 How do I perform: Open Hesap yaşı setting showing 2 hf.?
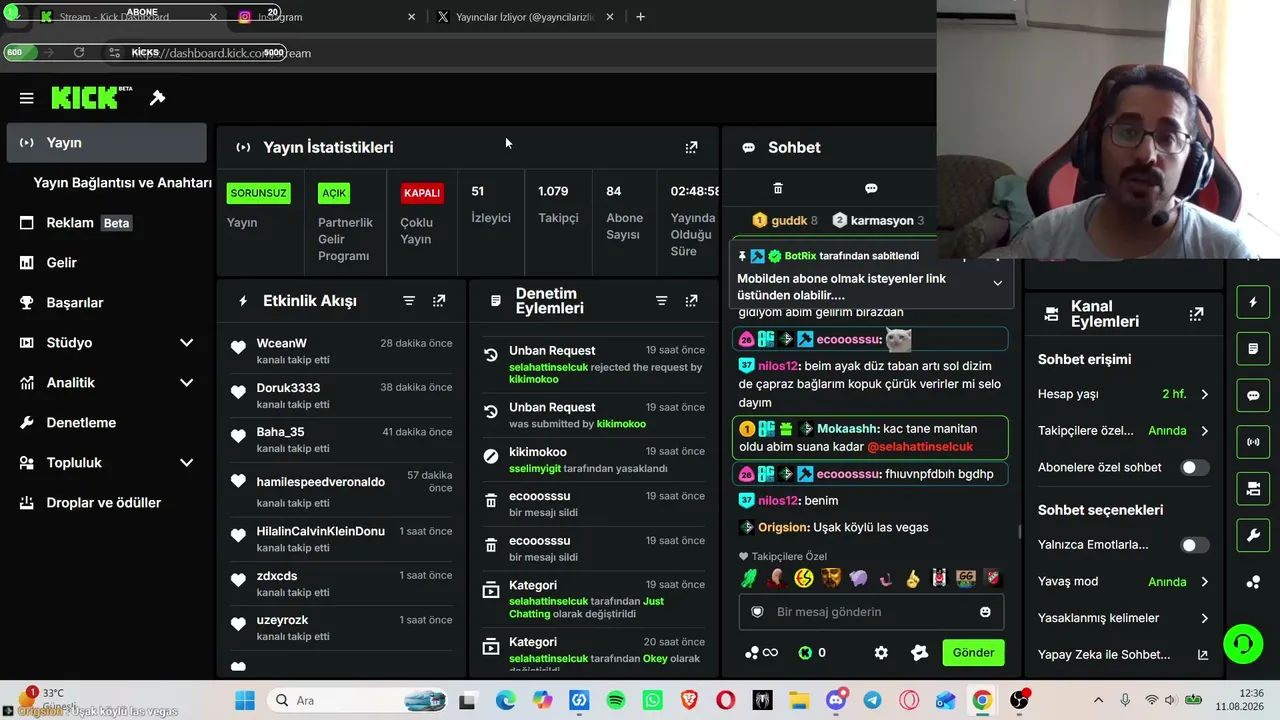(x=1124, y=394)
